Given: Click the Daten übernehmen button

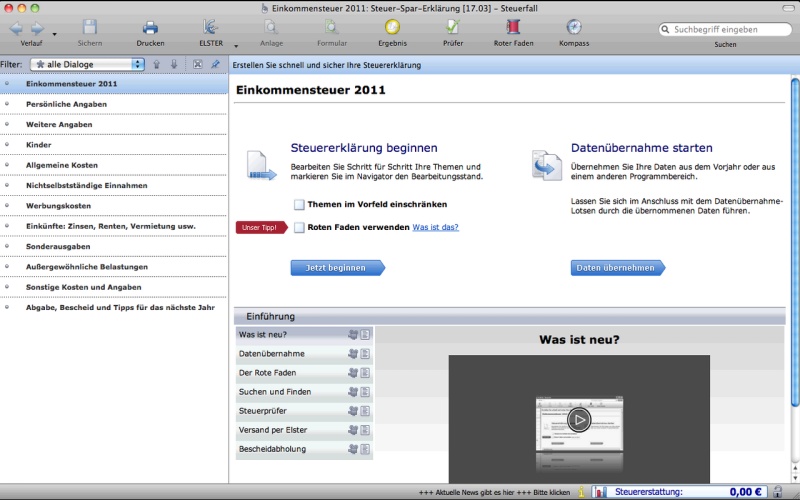Looking at the screenshot, I should tap(618, 268).
